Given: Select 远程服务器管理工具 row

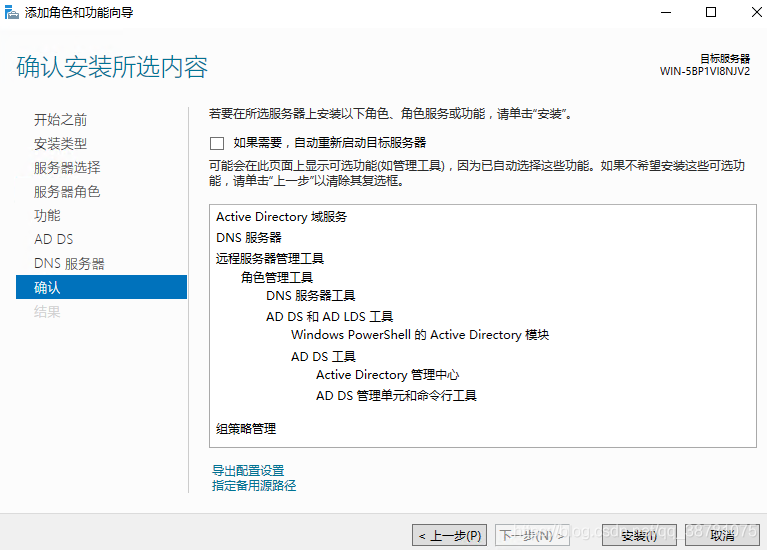Looking at the screenshot, I should 270,258.
